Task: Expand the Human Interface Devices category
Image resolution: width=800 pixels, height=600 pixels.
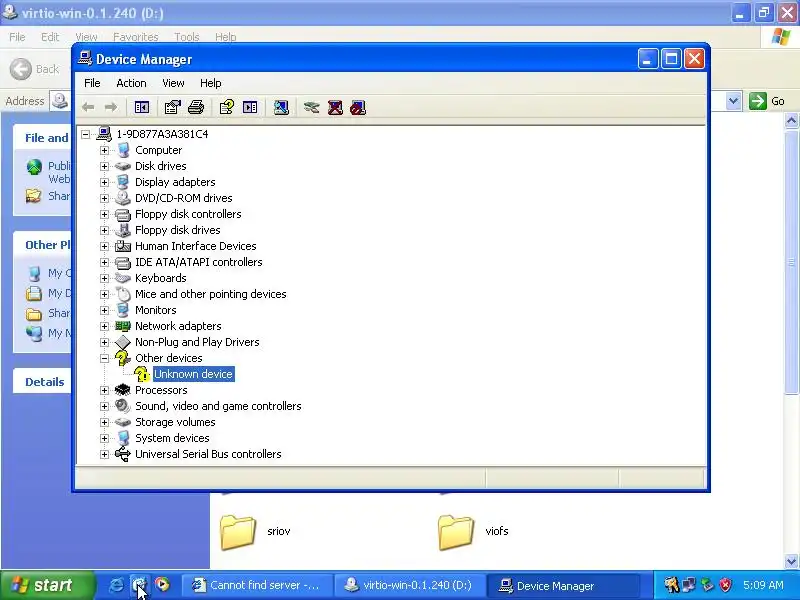Action: (105, 246)
